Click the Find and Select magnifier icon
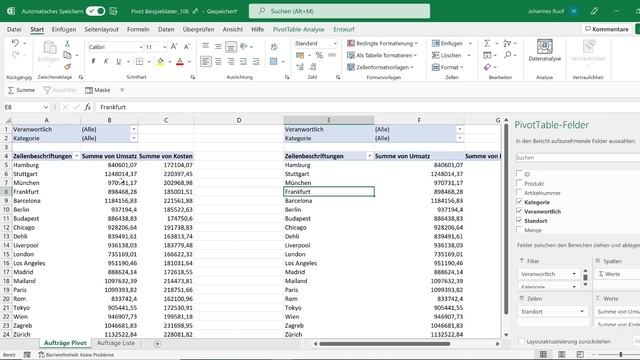 click(x=507, y=55)
